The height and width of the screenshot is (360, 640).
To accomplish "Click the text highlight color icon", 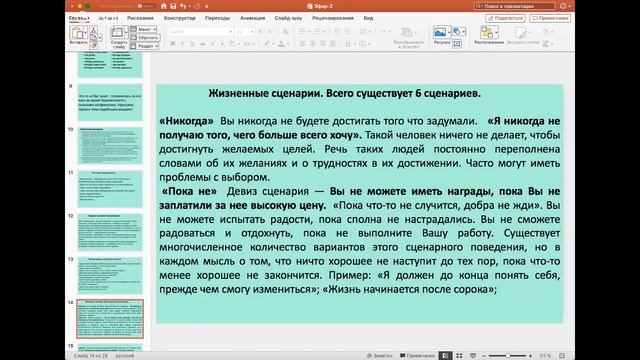I will (x=267, y=44).
